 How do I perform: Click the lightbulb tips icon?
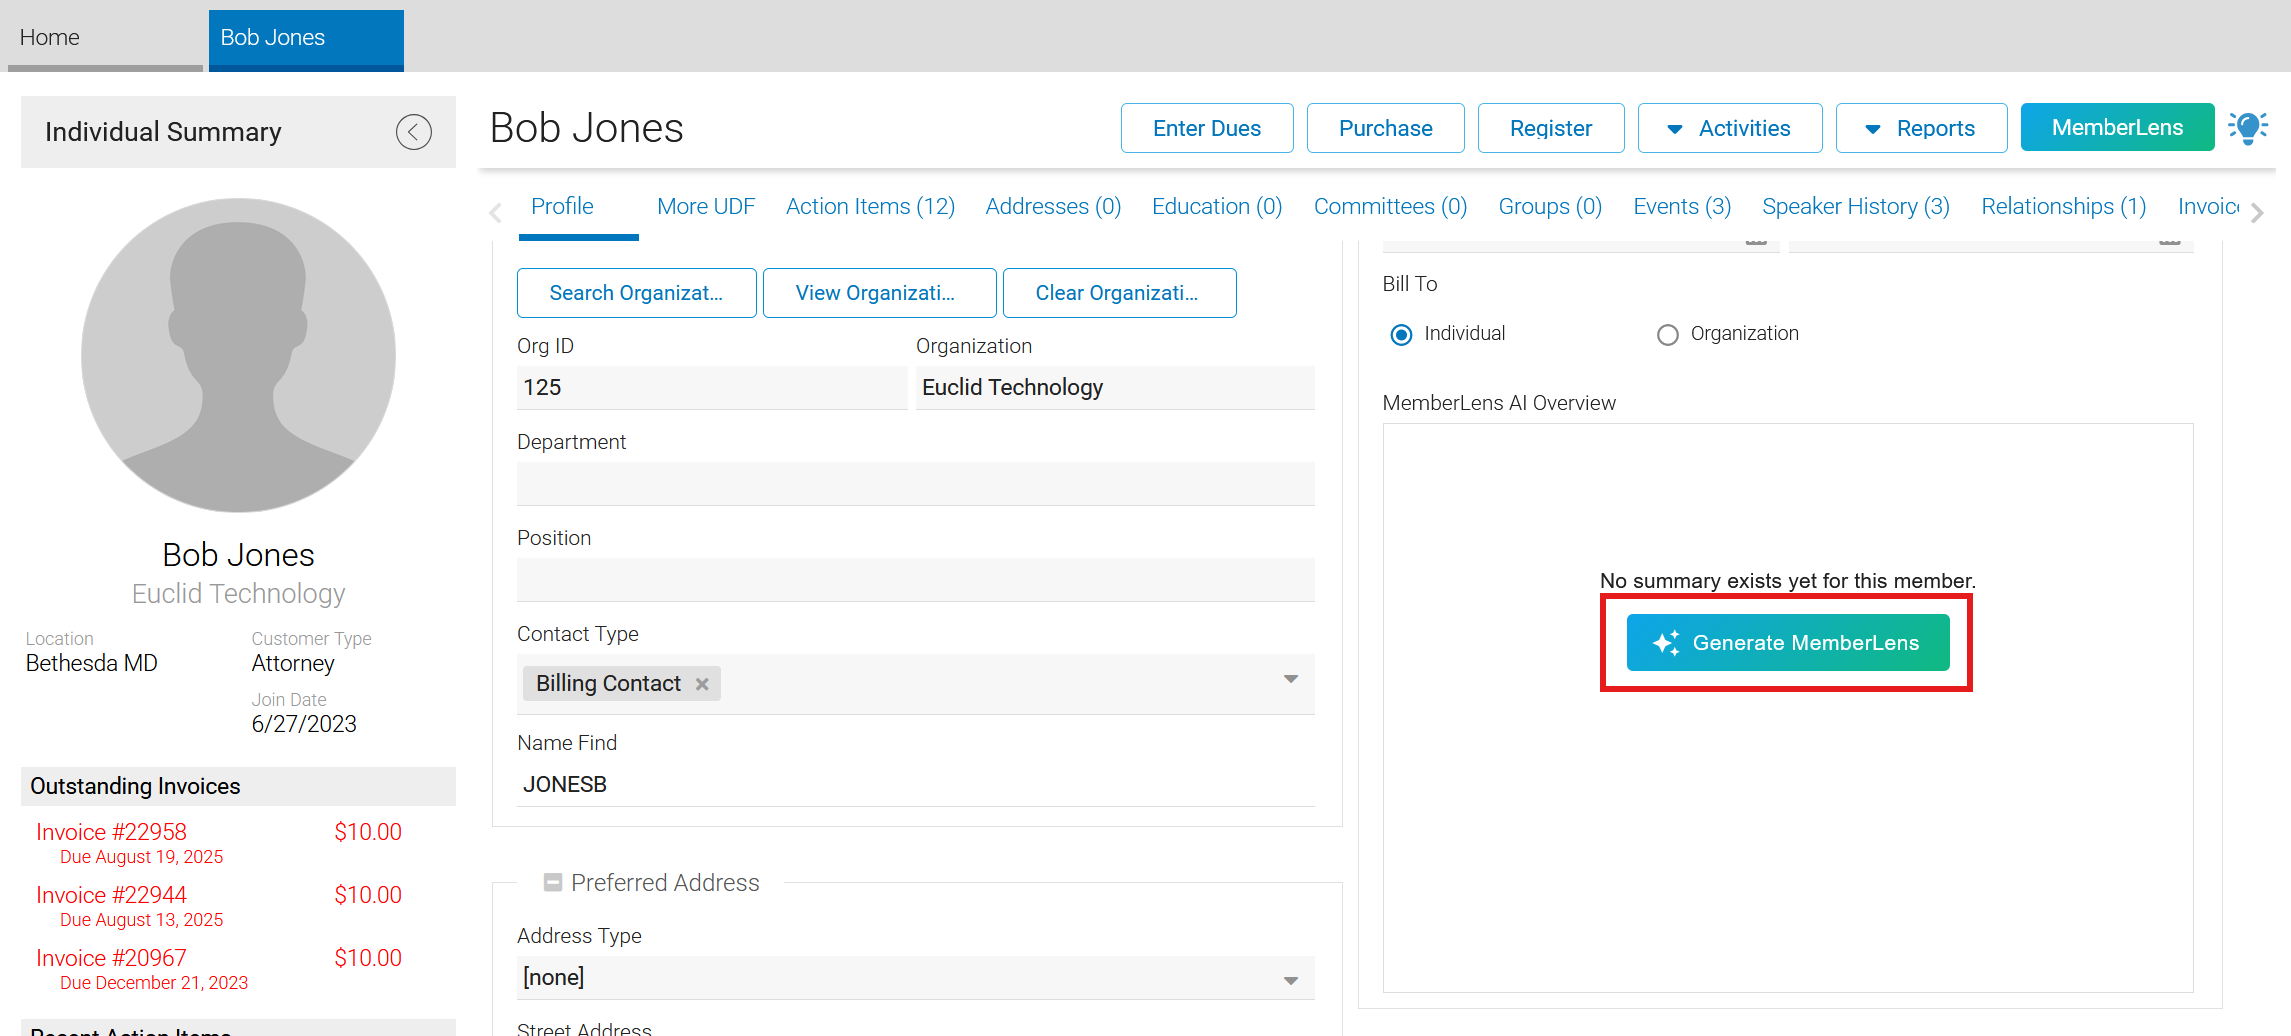pos(2248,128)
